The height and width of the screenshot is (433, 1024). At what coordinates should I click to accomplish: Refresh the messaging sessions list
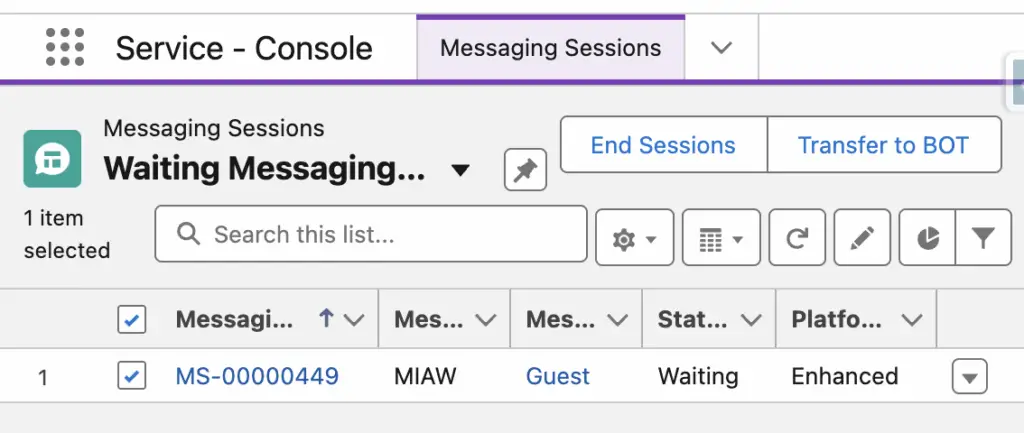tap(797, 237)
